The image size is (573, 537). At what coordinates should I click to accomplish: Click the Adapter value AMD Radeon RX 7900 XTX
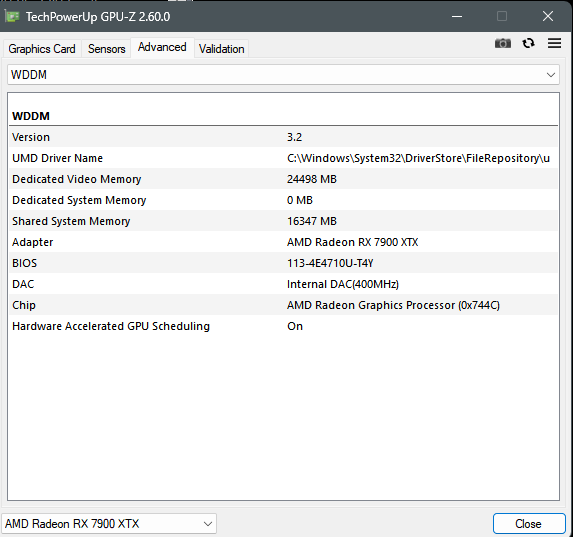point(353,242)
